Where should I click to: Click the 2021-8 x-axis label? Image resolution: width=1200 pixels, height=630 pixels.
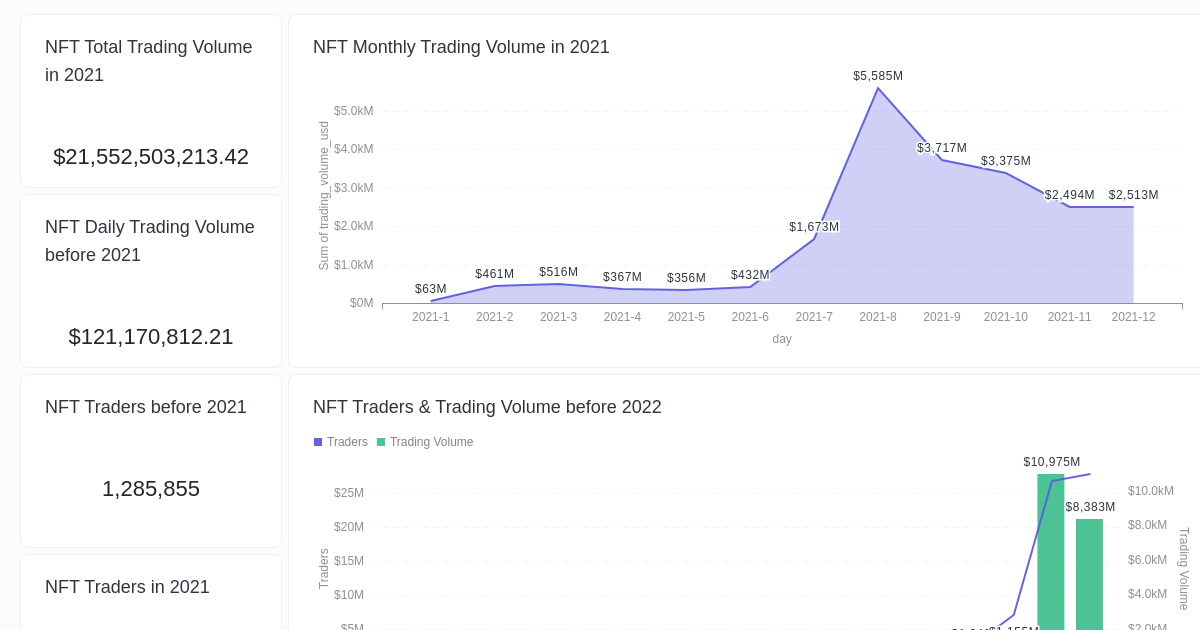tap(878, 317)
